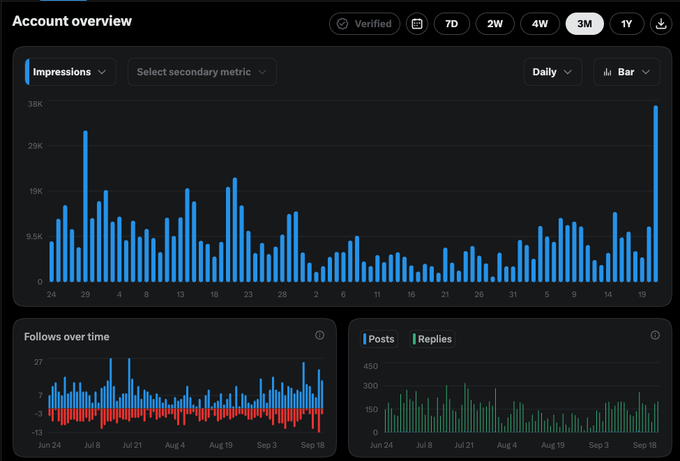The height and width of the screenshot is (461, 680).
Task: Click the Jul 21 label on Follows chart
Action: tap(132, 445)
